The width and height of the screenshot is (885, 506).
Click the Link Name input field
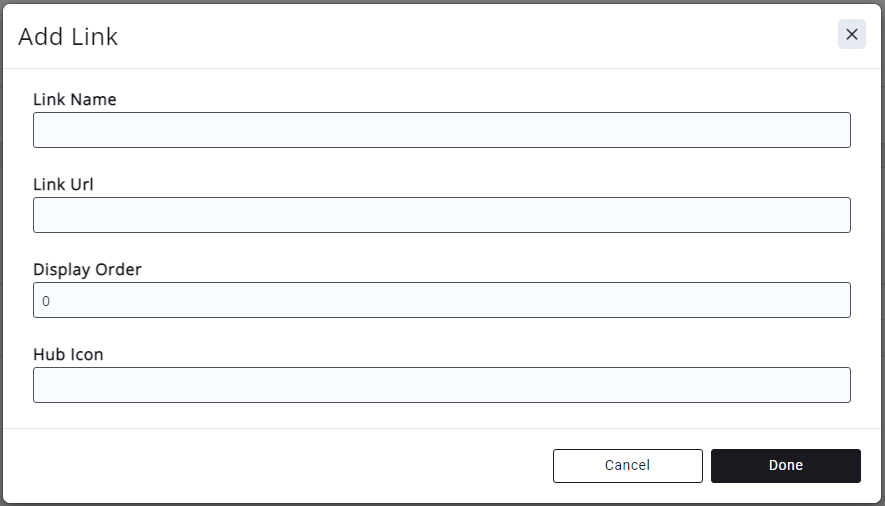click(x=441, y=130)
